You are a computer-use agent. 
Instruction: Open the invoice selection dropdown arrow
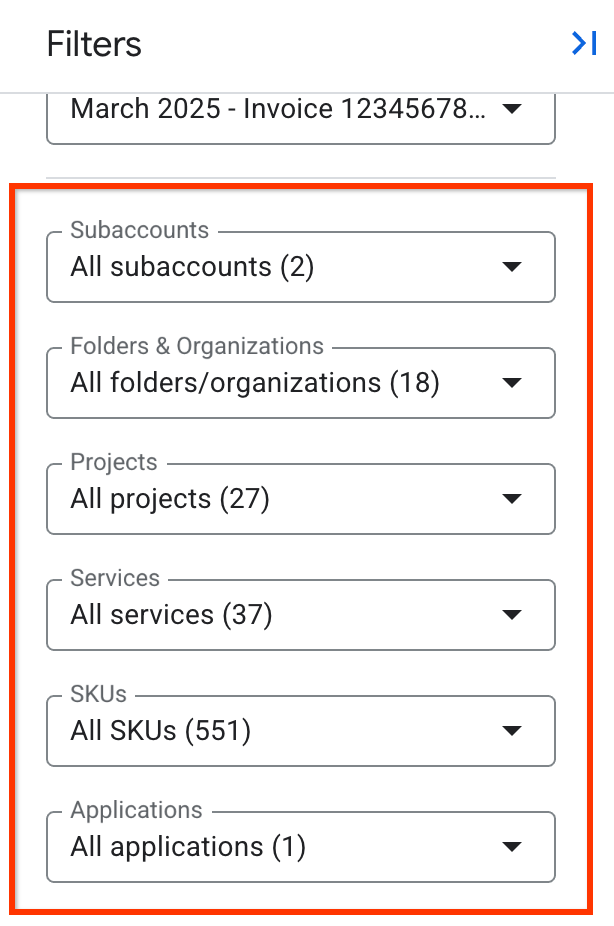511,111
